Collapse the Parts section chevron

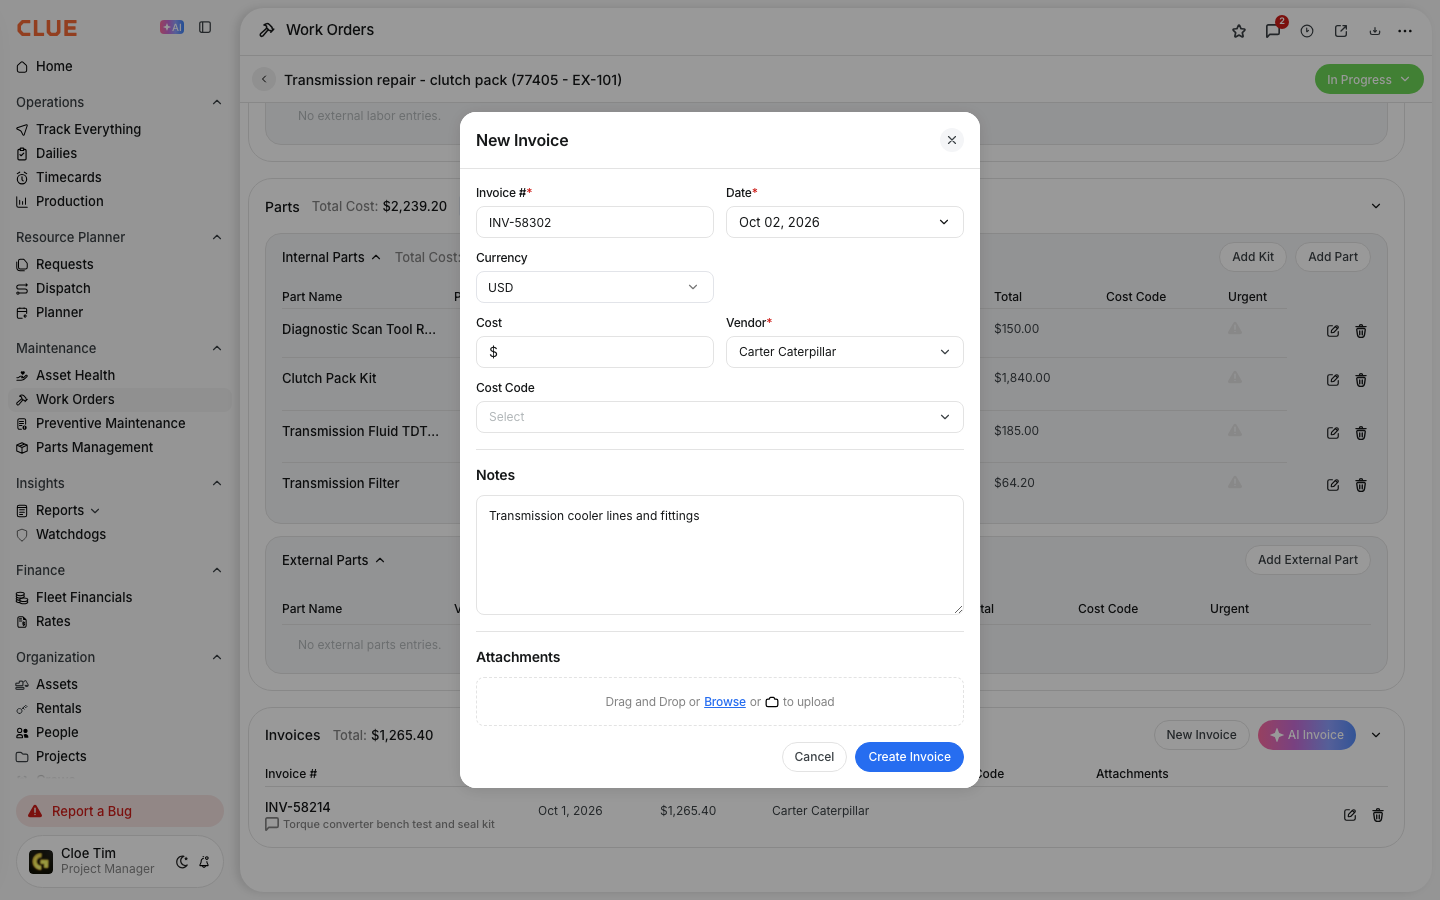point(1376,206)
